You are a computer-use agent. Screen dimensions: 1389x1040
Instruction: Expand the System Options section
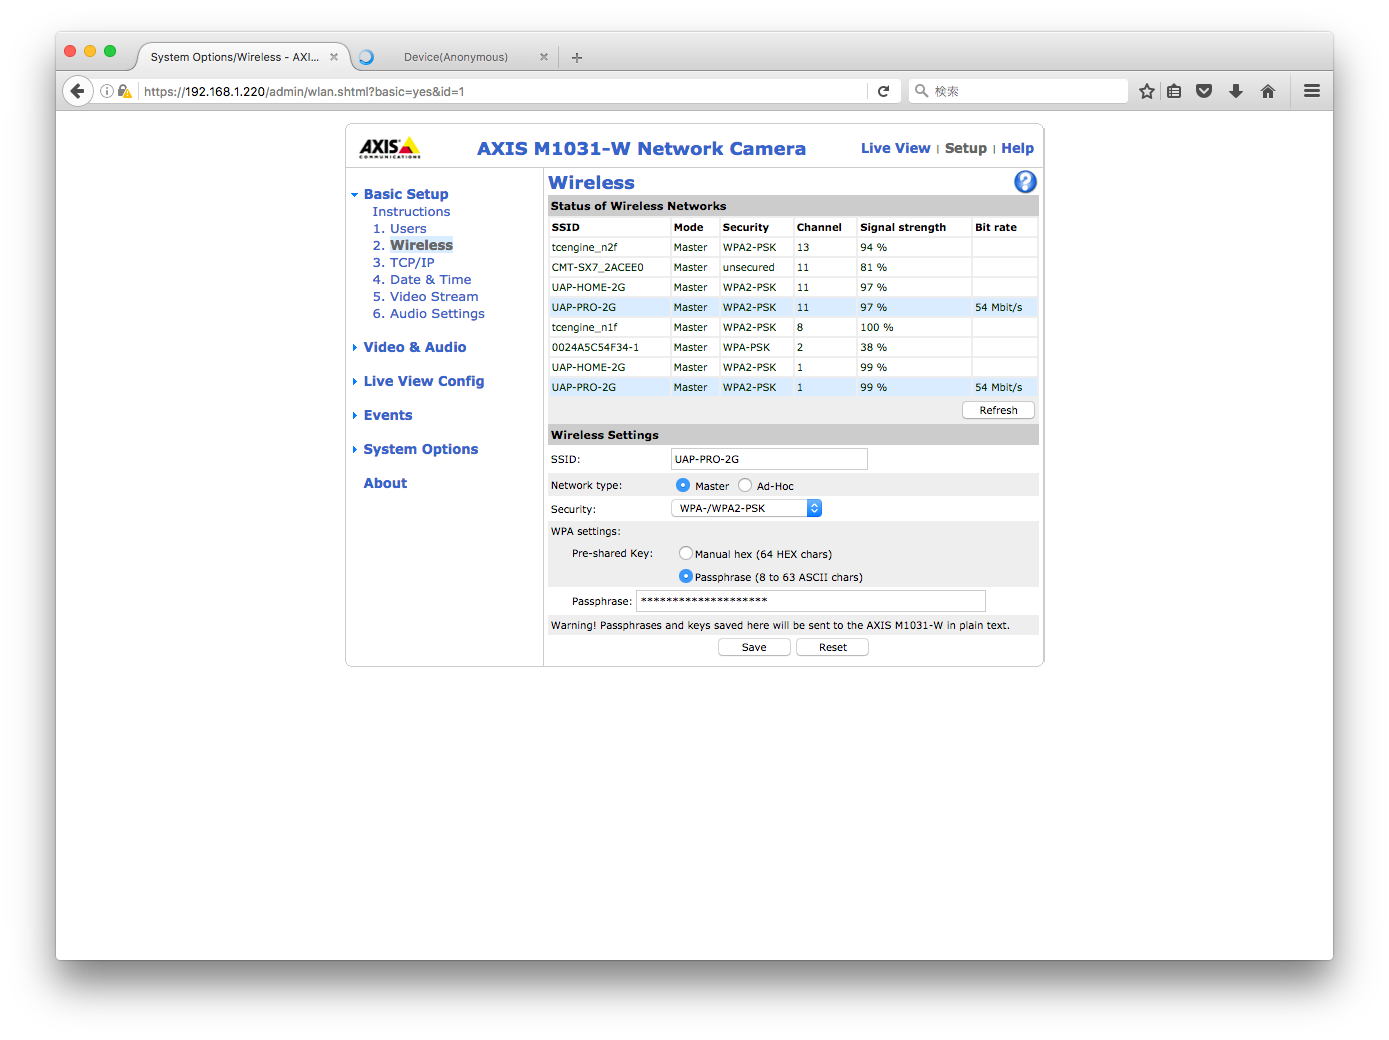coord(354,450)
